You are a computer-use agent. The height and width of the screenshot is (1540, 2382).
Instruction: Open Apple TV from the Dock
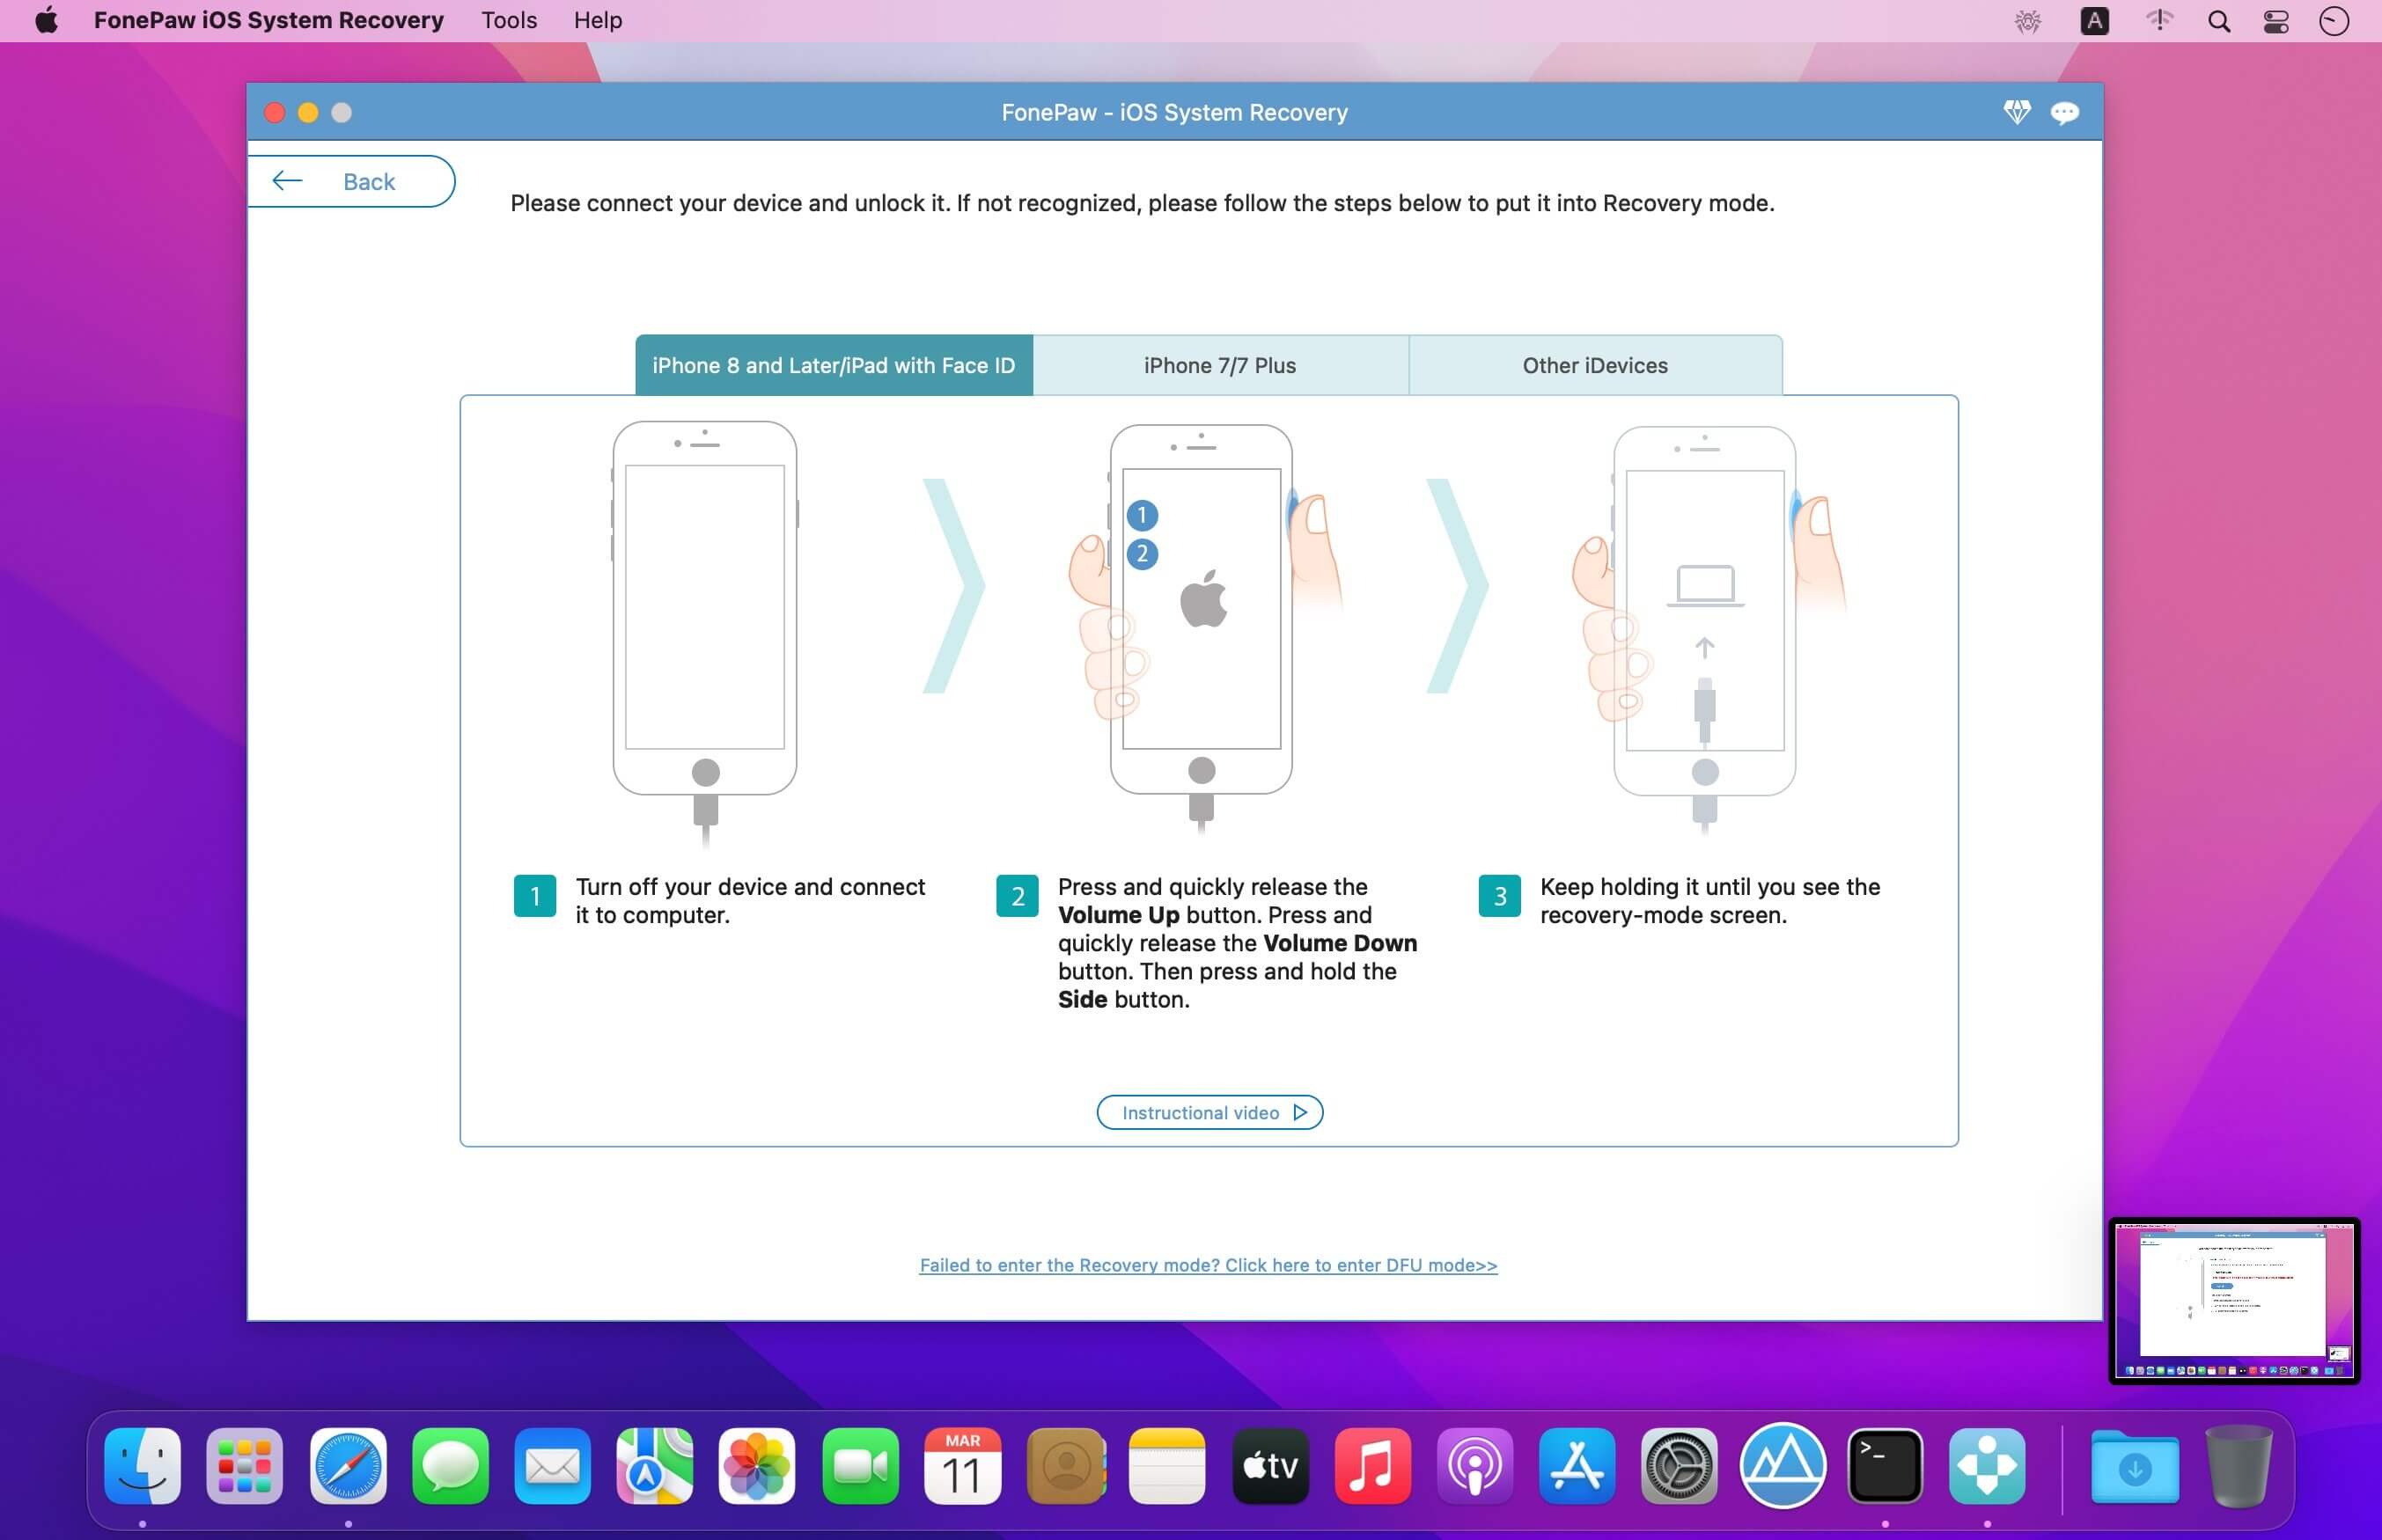pyautogui.click(x=1270, y=1466)
